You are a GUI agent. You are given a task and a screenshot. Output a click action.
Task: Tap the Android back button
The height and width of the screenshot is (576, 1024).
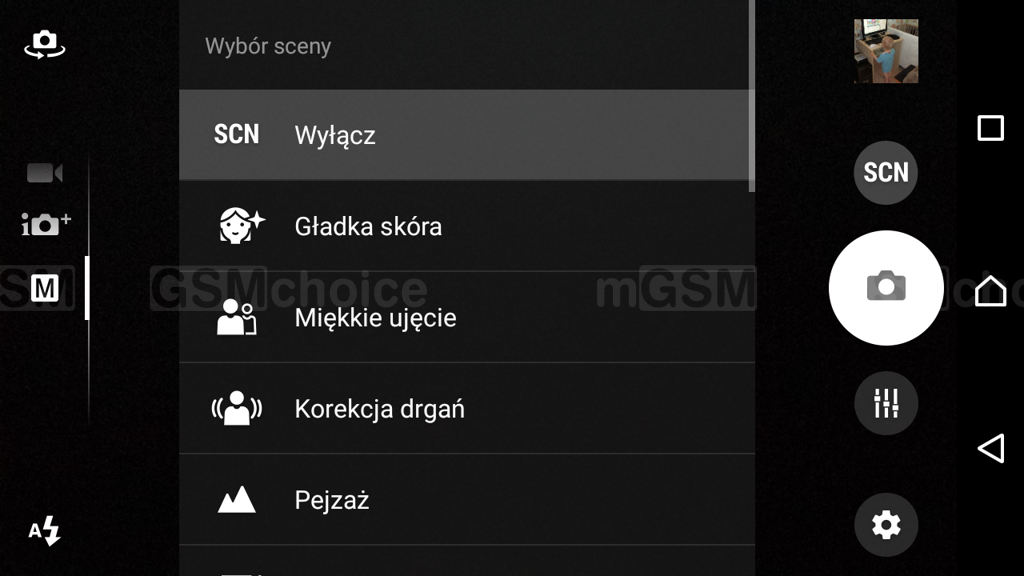coord(991,448)
